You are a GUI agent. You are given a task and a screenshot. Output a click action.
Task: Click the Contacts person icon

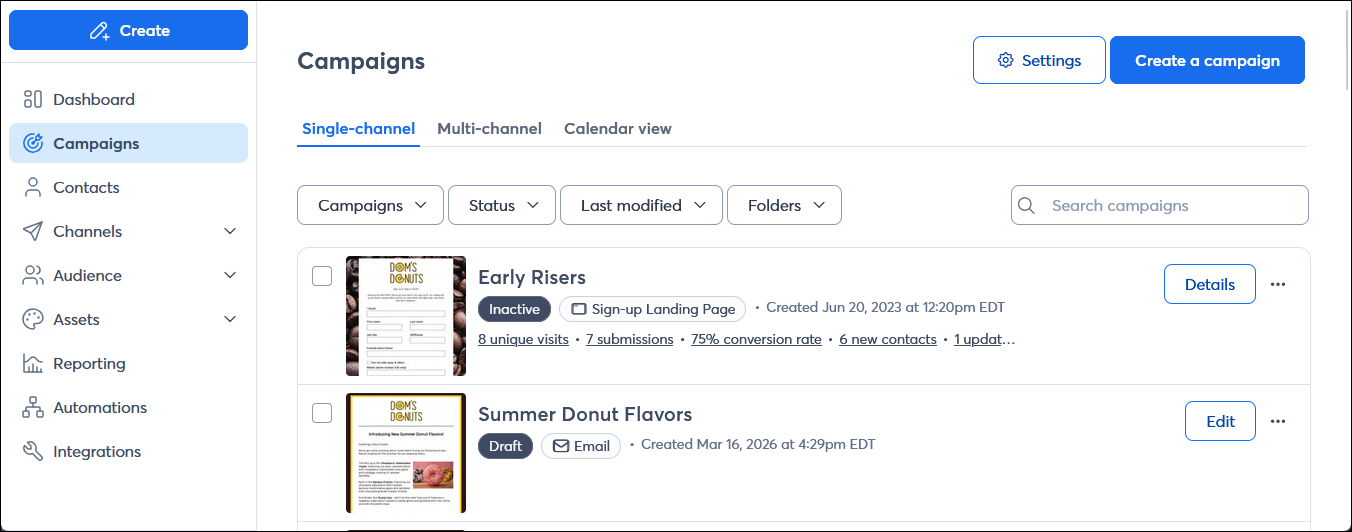33,187
